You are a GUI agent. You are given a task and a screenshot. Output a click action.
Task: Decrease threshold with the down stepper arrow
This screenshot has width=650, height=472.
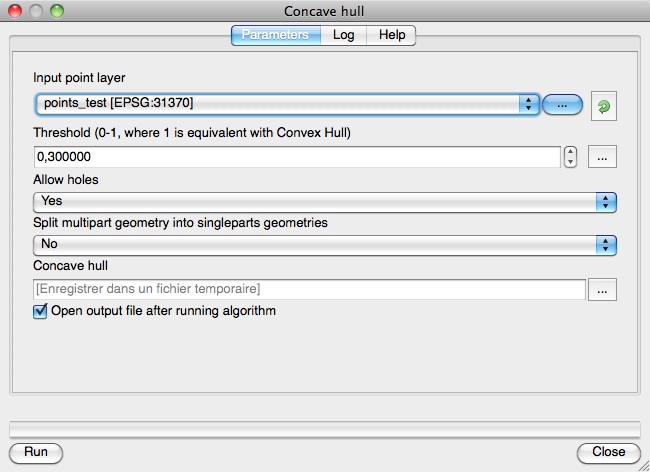tap(571, 162)
